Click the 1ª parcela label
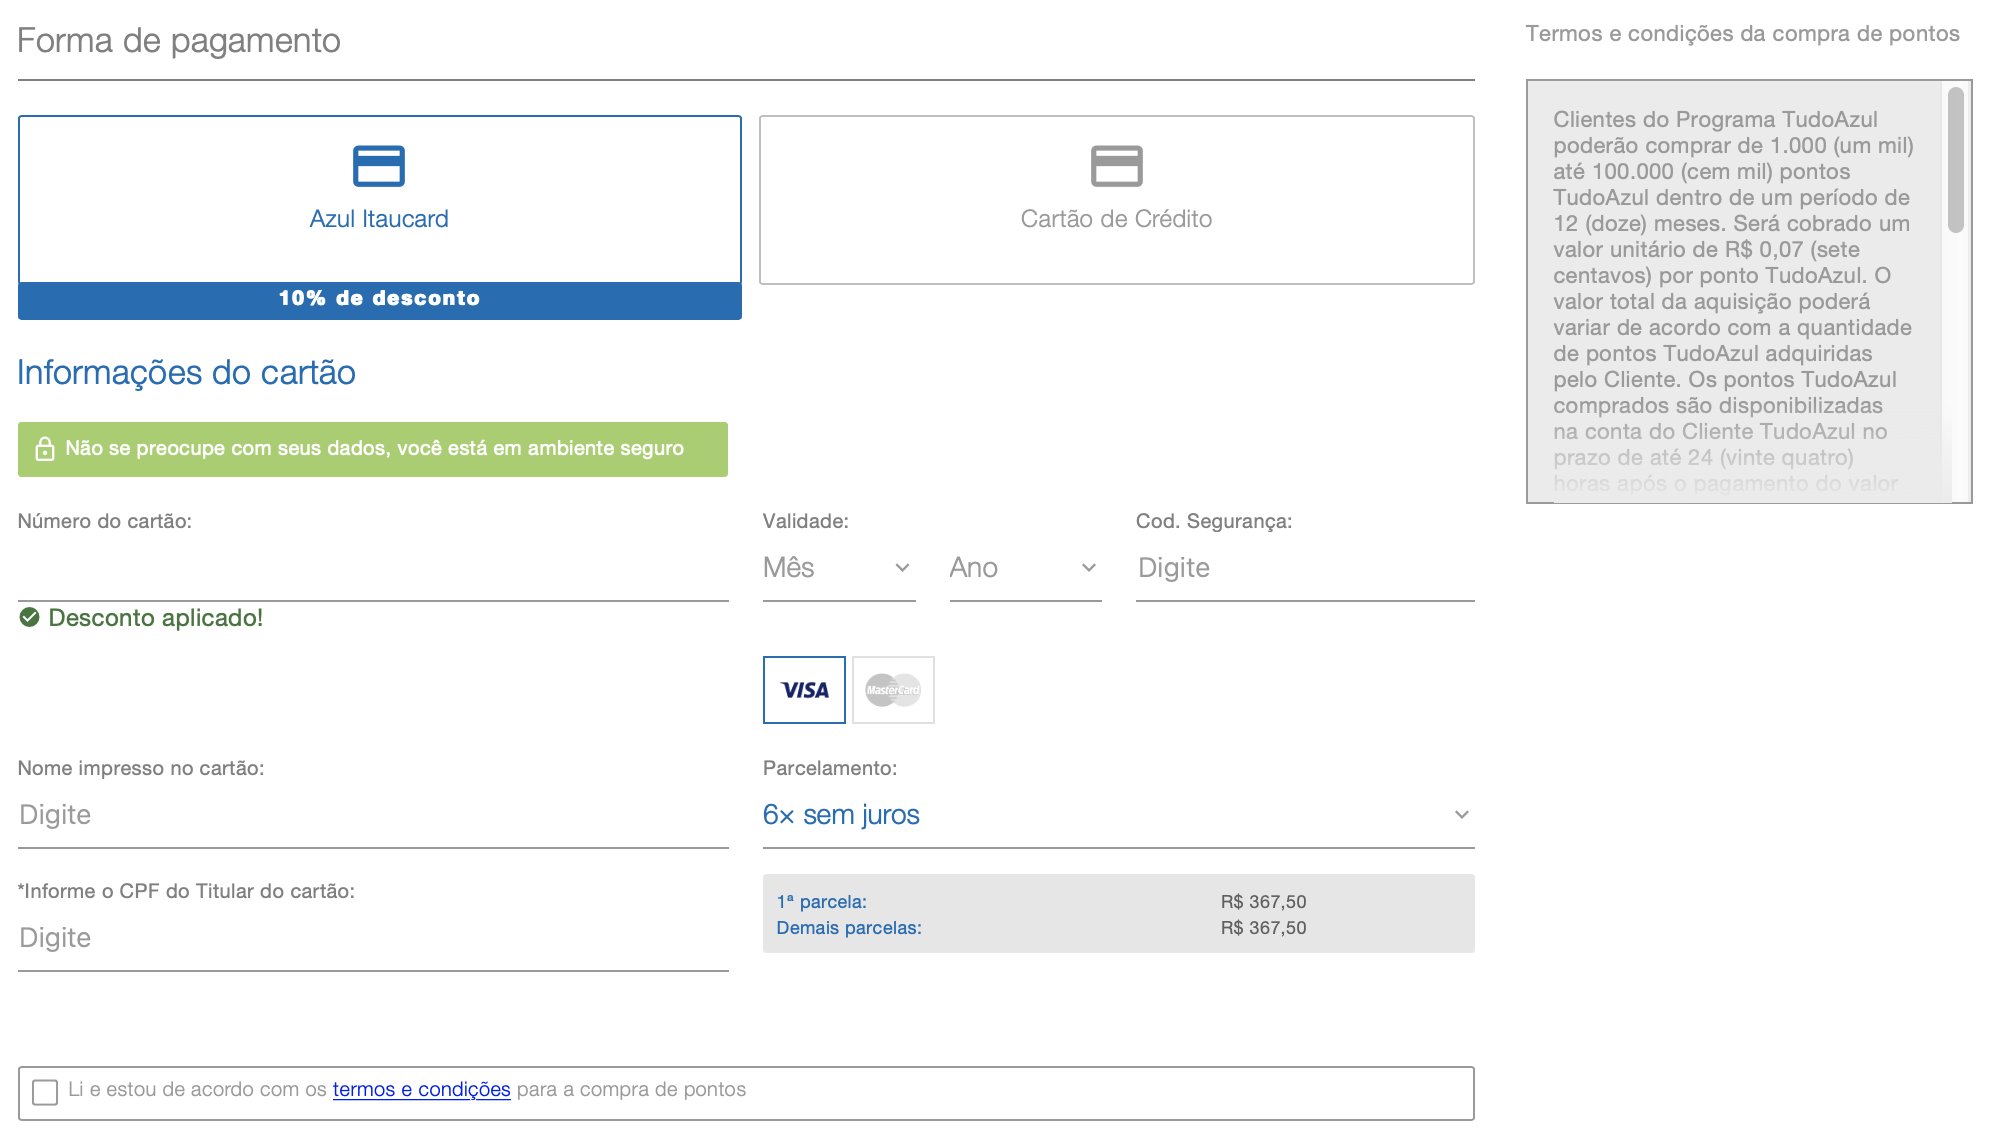The width and height of the screenshot is (1994, 1132). click(821, 902)
